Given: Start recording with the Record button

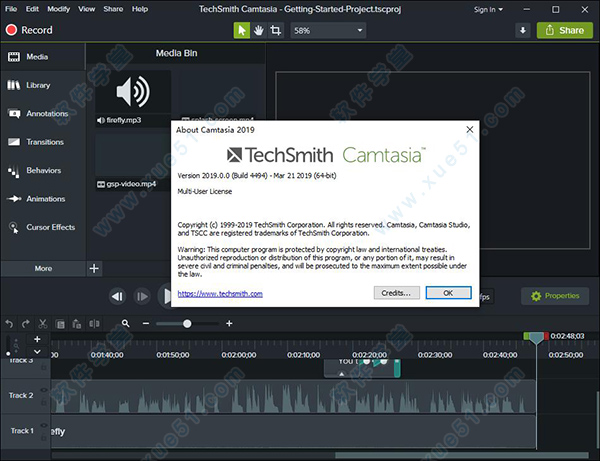Looking at the screenshot, I should click(x=29, y=30).
